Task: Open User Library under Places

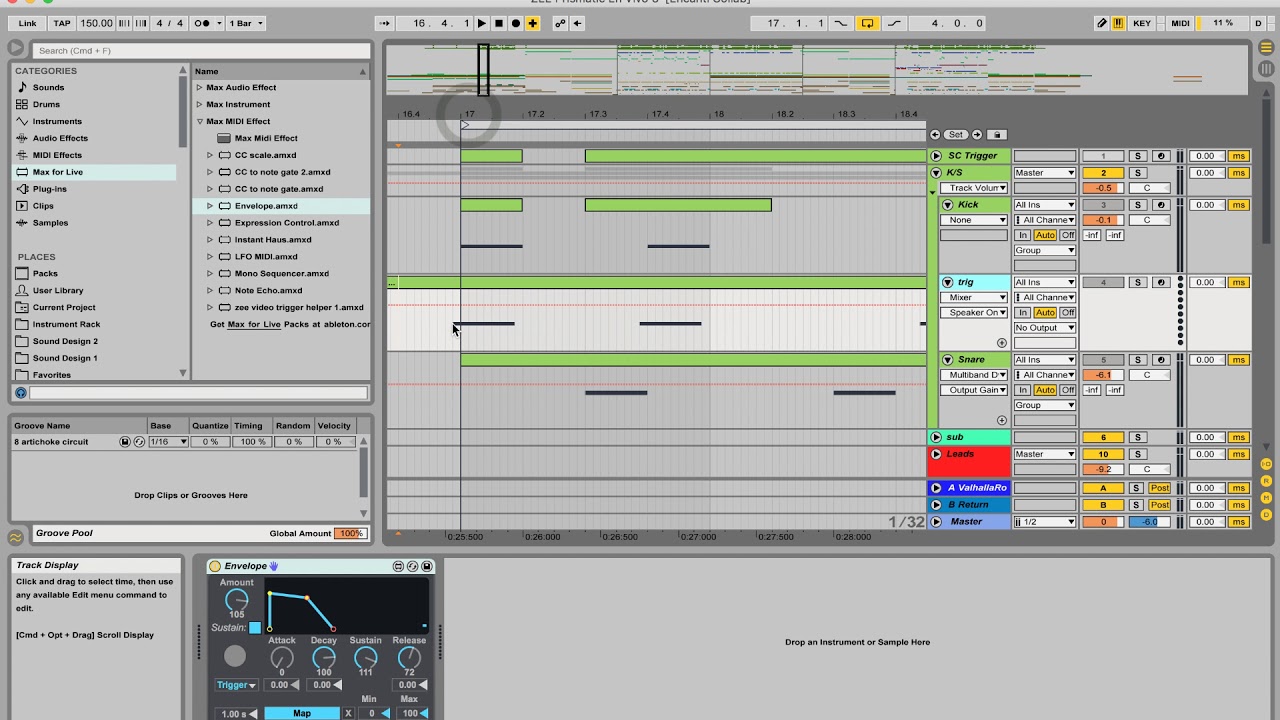Action: [x=58, y=290]
